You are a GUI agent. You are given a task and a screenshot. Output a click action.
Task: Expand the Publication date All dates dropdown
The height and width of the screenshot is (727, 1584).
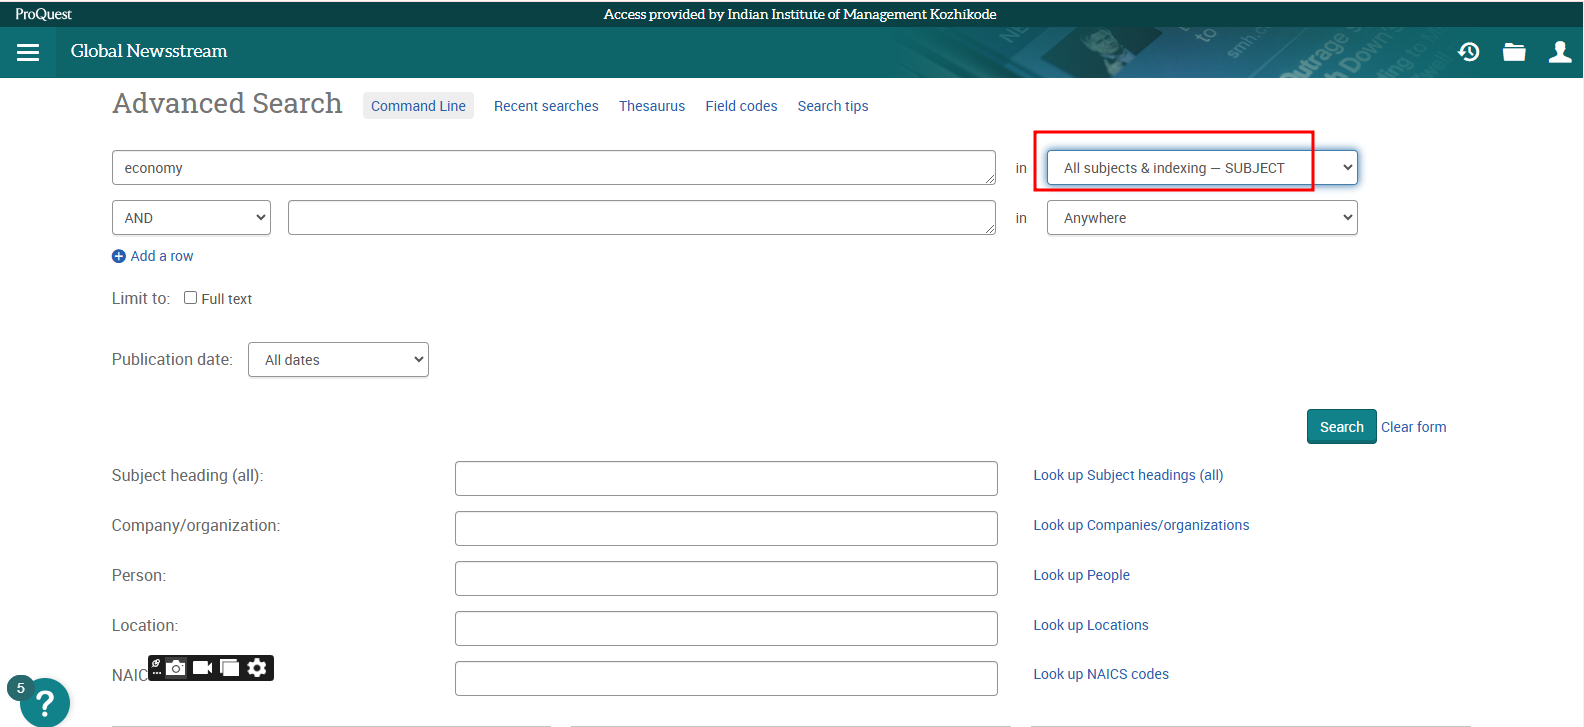point(338,360)
